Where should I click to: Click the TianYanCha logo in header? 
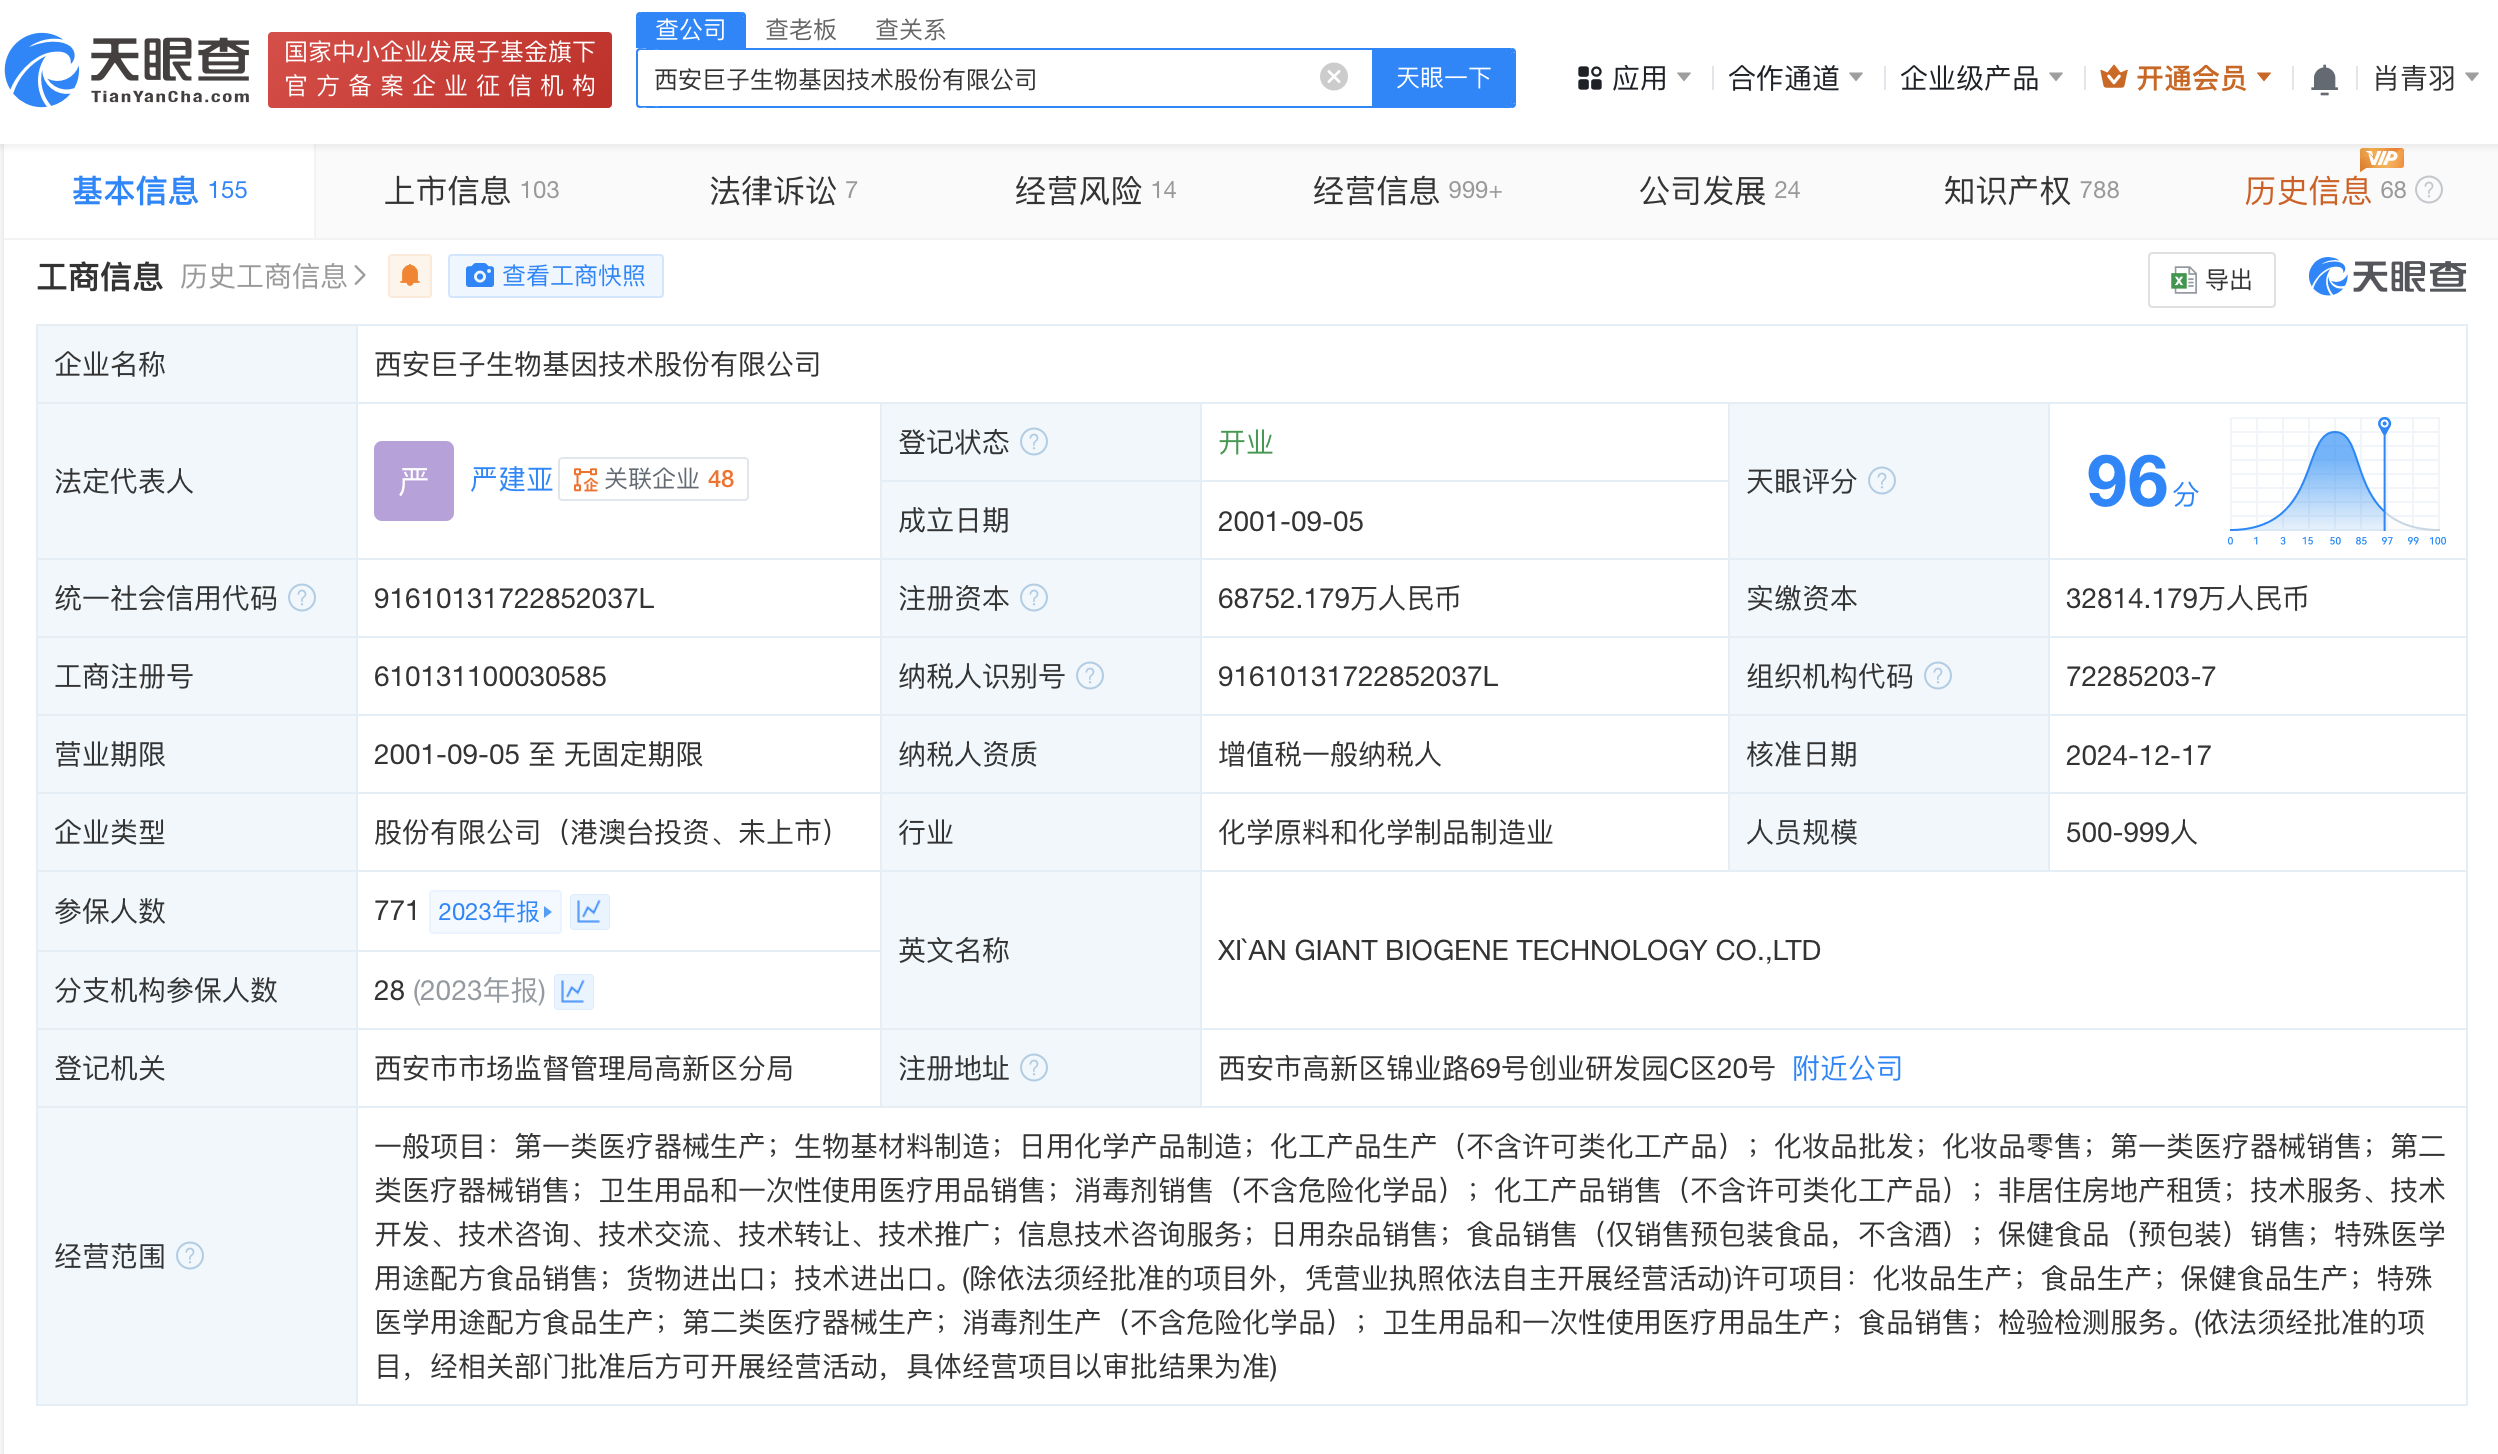pyautogui.click(x=128, y=69)
